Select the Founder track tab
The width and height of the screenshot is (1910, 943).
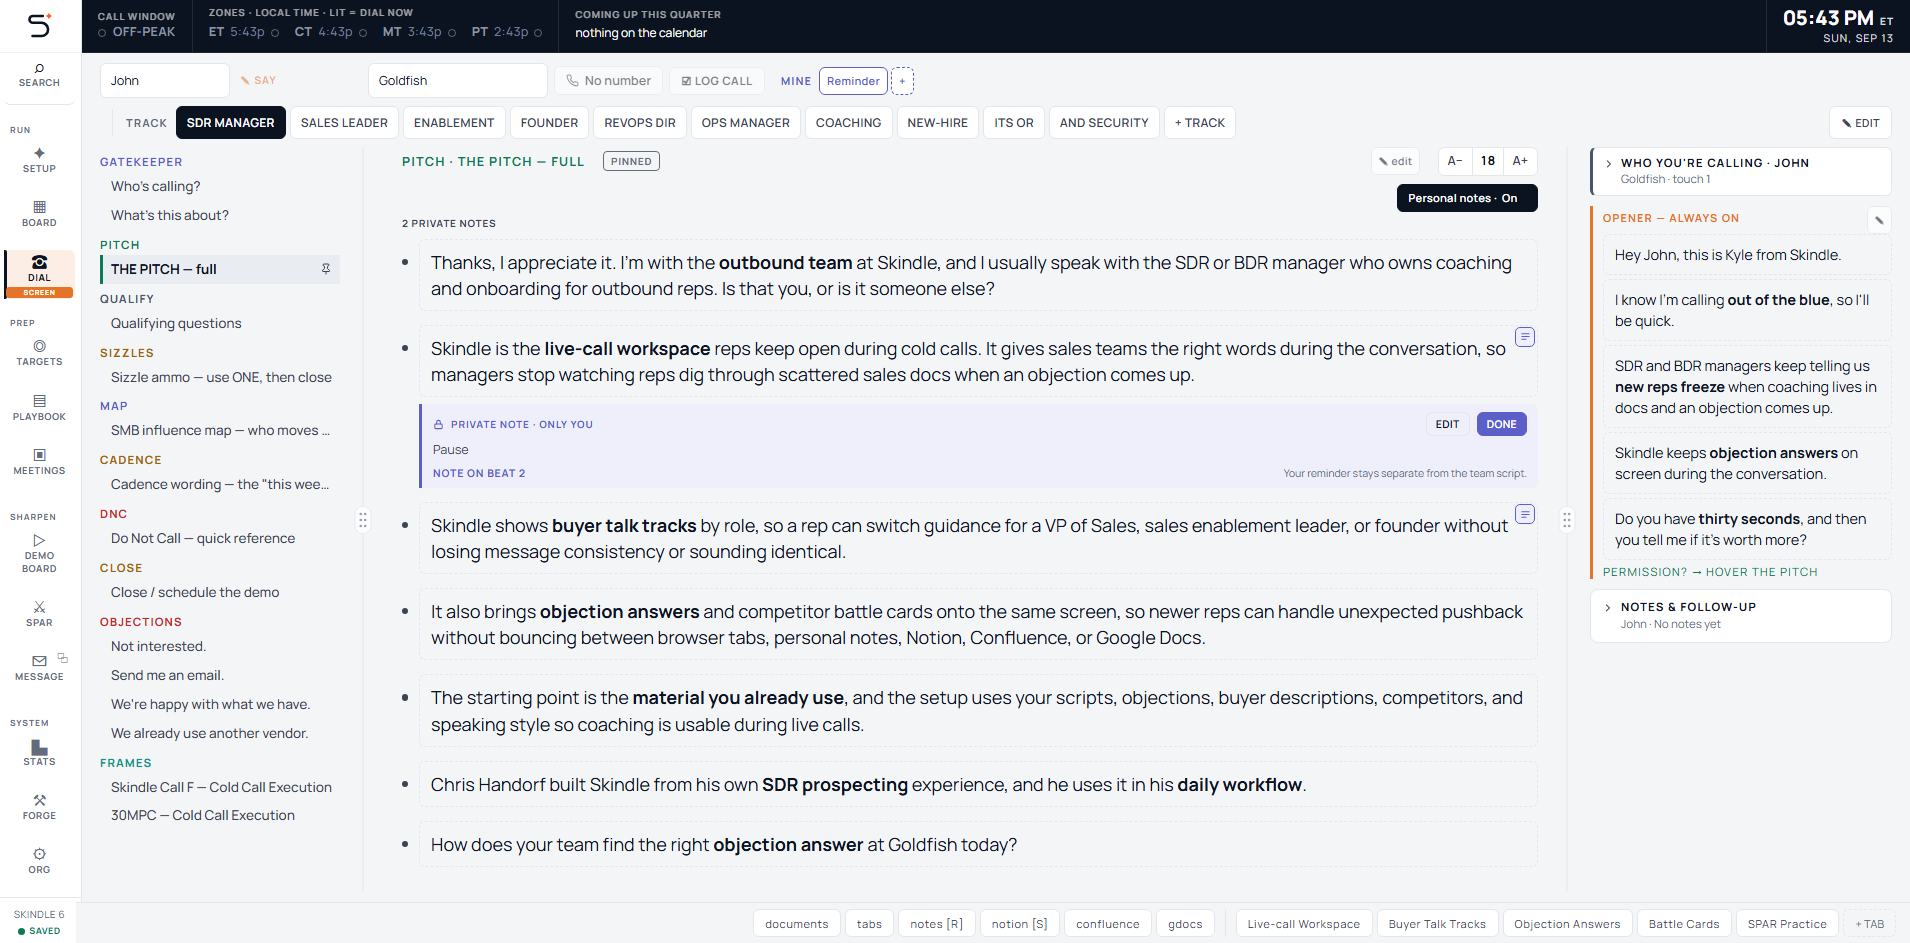coord(549,123)
